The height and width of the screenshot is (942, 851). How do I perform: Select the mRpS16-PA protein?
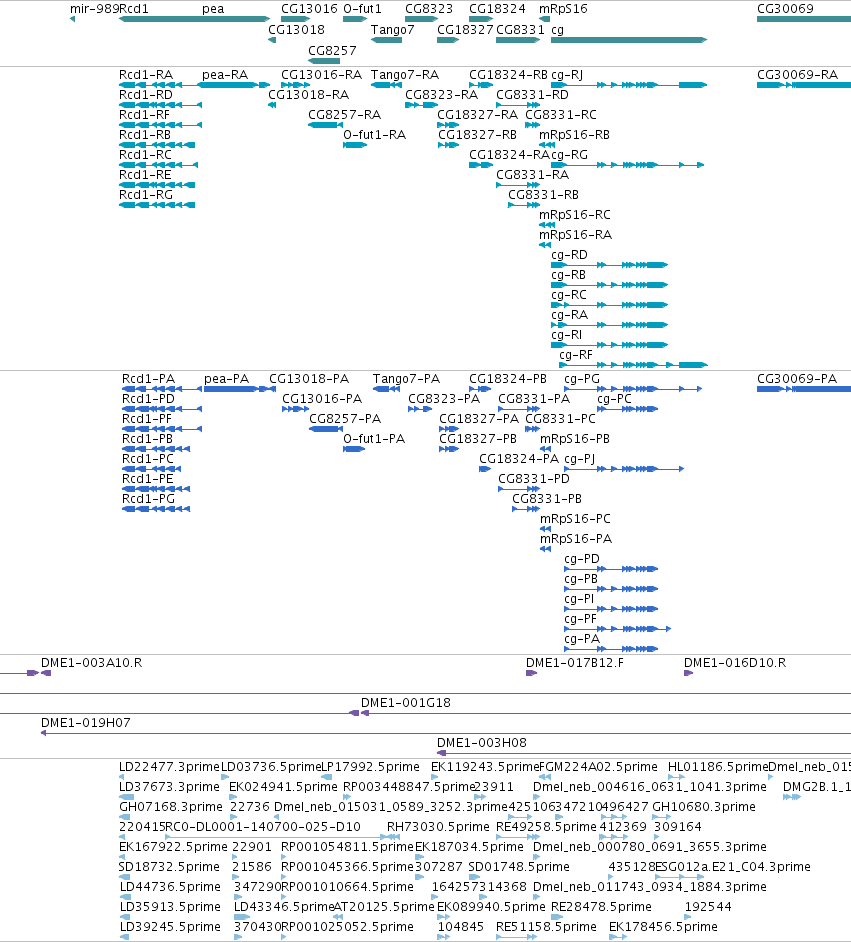[x=576, y=539]
